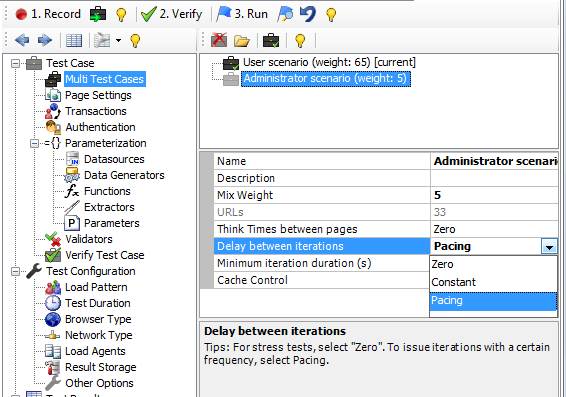
Task: Click the forward navigation arrow icon
Action: tap(45, 40)
